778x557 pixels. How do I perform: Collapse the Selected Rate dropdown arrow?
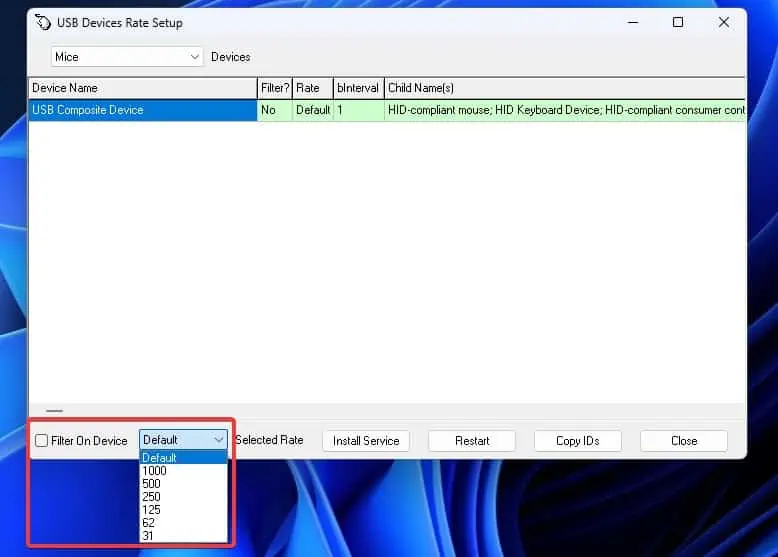pyautogui.click(x=218, y=440)
